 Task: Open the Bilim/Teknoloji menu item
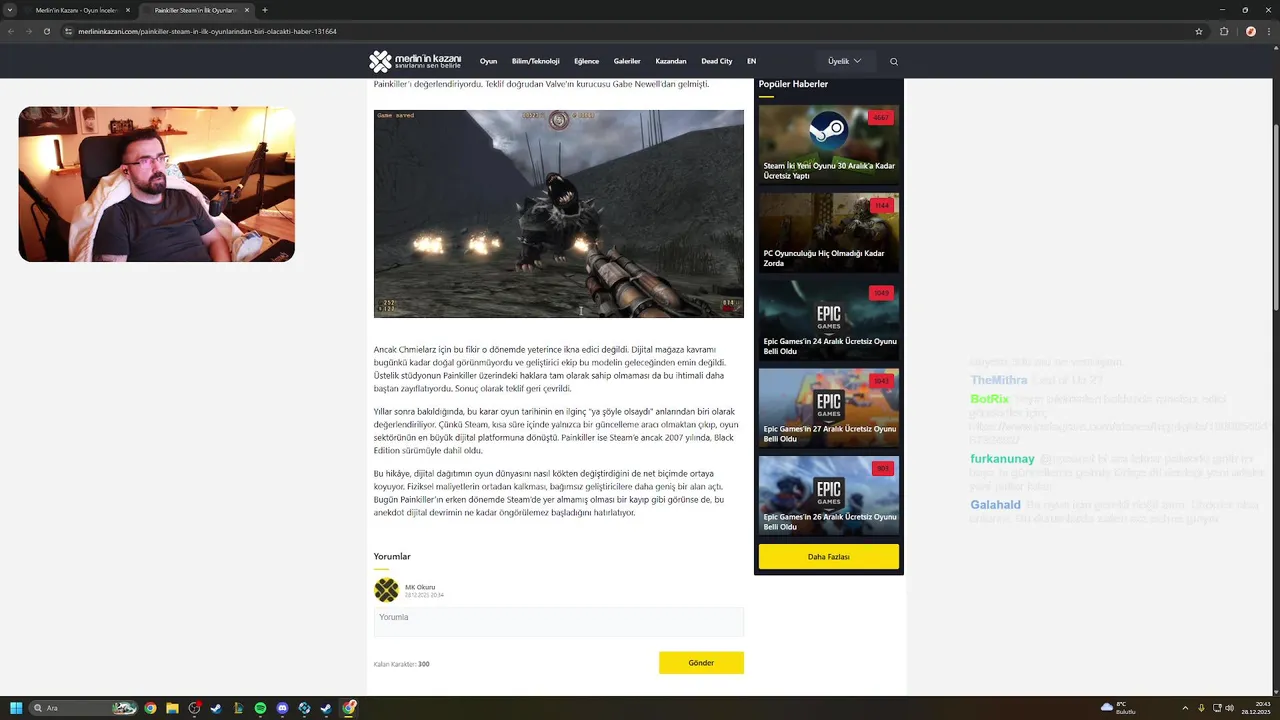click(535, 61)
